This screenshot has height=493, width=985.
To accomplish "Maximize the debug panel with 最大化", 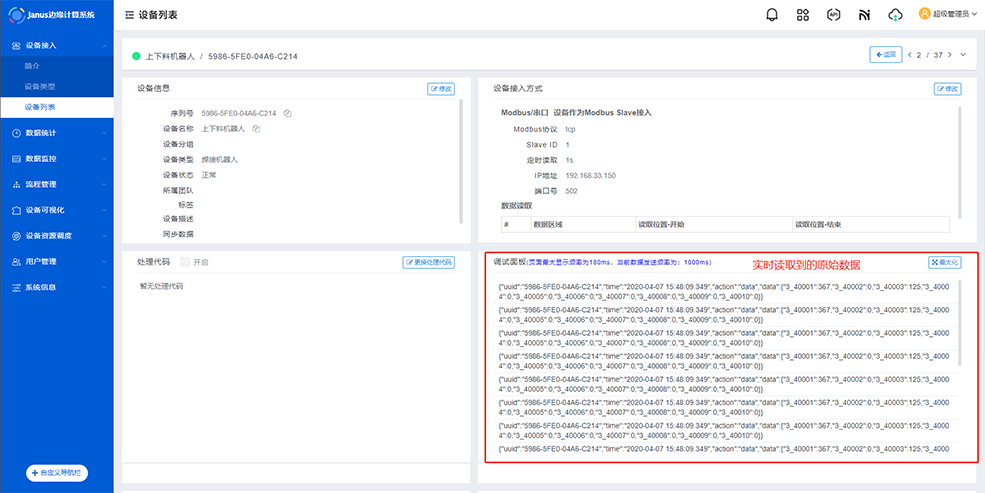I will coord(945,262).
